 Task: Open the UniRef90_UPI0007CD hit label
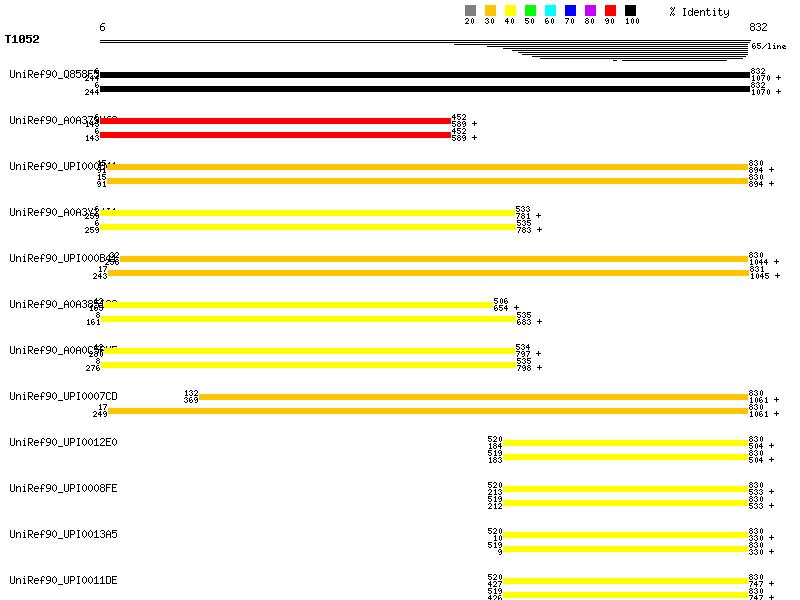click(63, 396)
